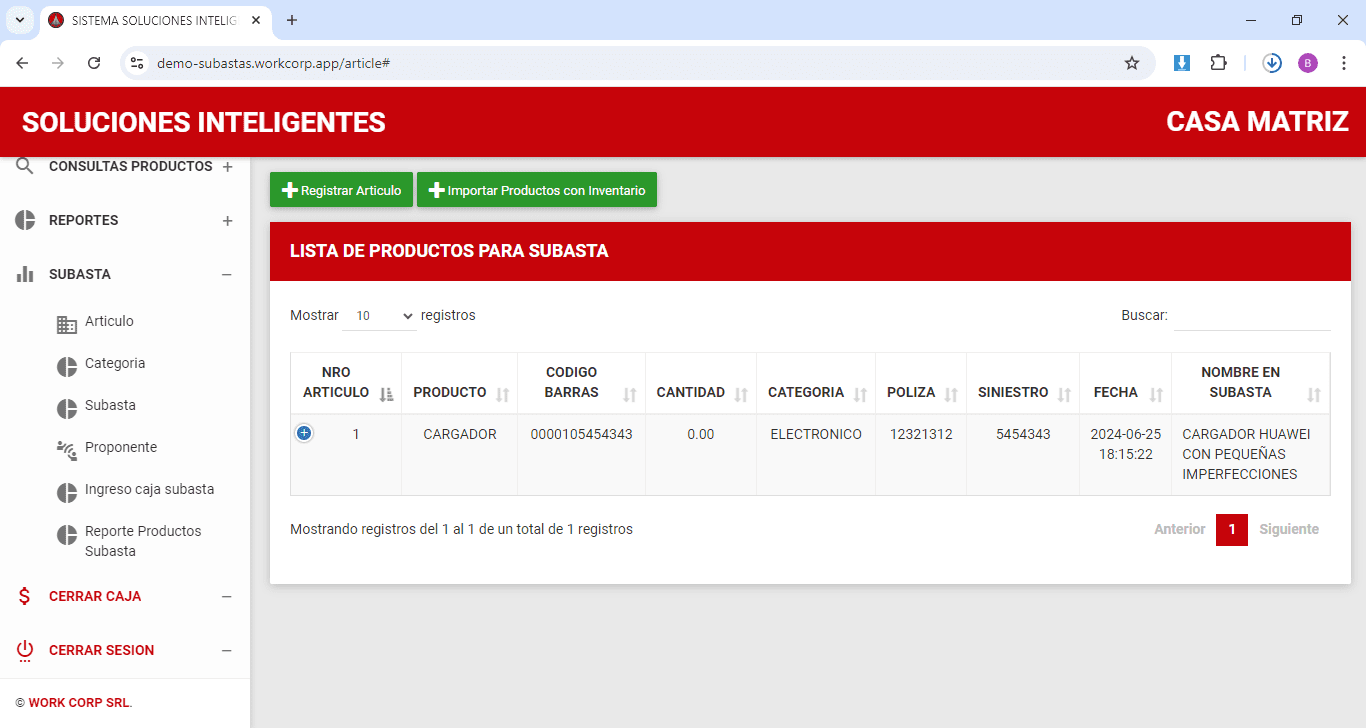Sort by POLIZA column
This screenshot has height=728, width=1366.
(x=921, y=383)
